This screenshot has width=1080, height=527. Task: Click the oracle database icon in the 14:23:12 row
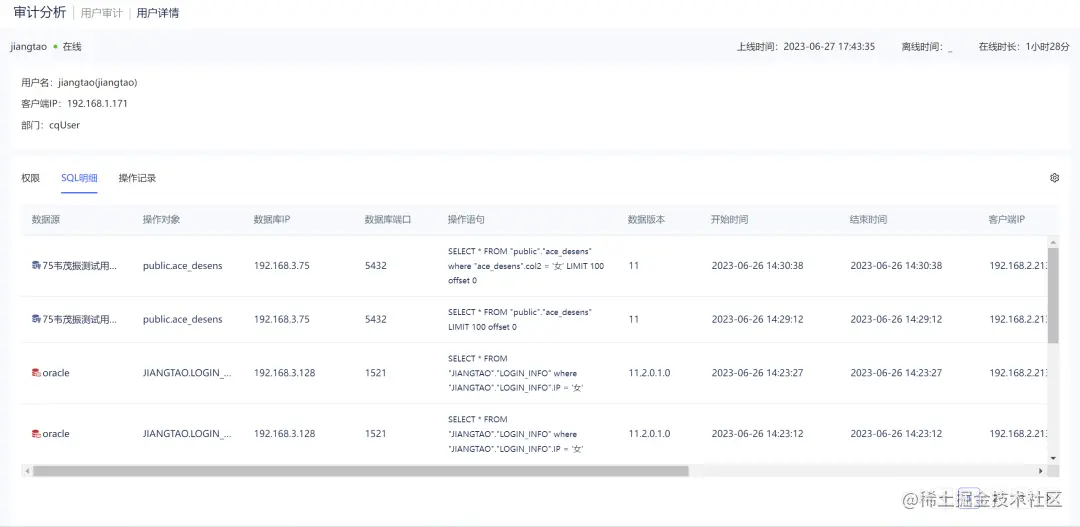[36, 434]
